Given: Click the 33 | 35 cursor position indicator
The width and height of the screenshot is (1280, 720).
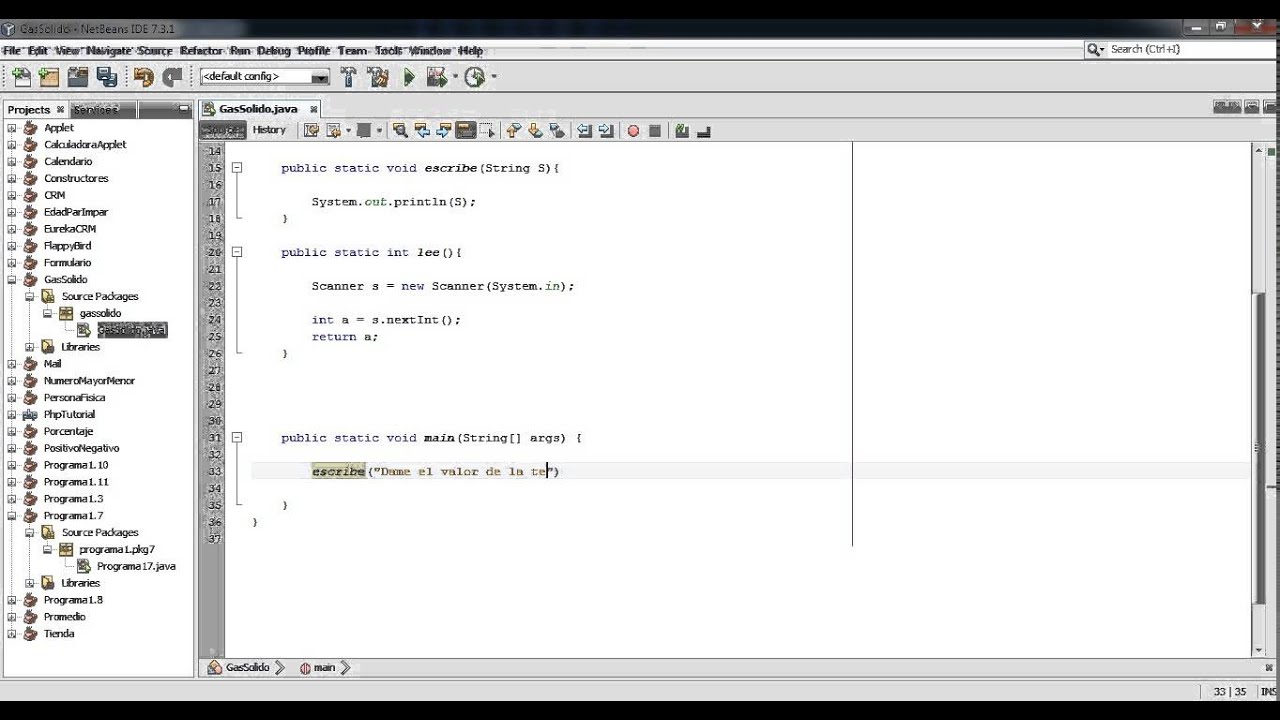Looking at the screenshot, I should [x=1229, y=691].
